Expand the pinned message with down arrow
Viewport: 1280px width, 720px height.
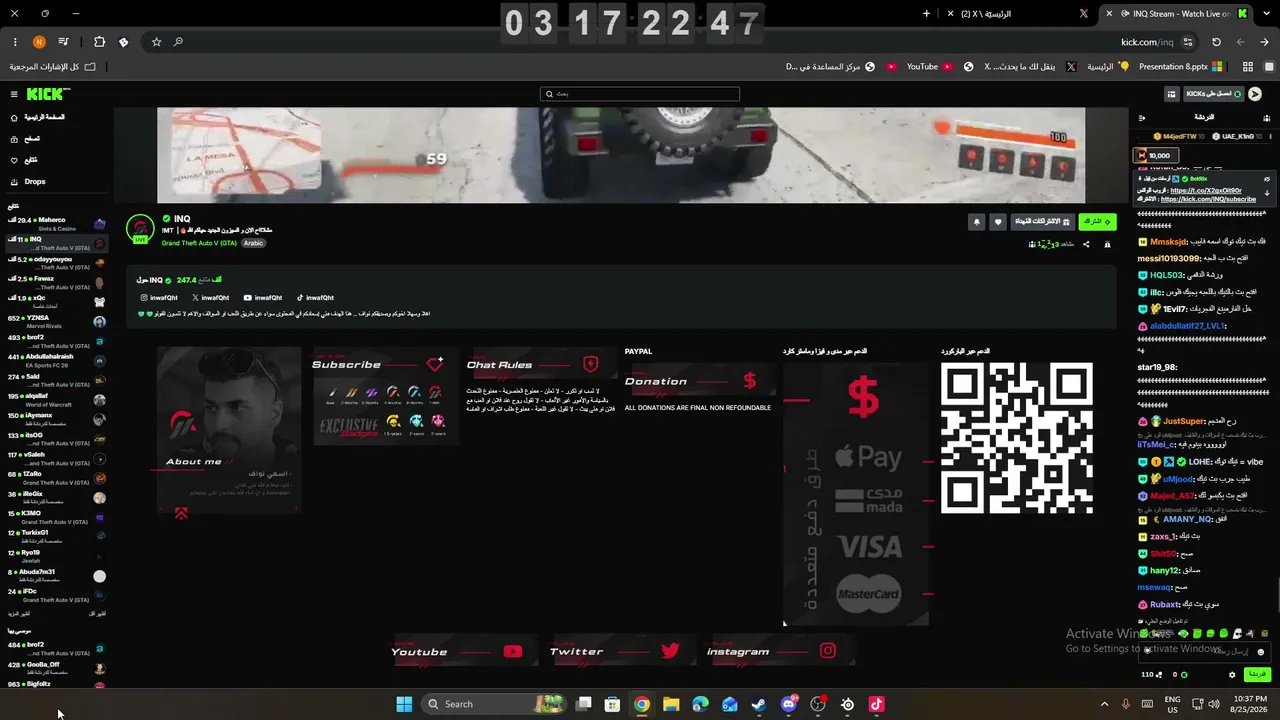click(1267, 193)
